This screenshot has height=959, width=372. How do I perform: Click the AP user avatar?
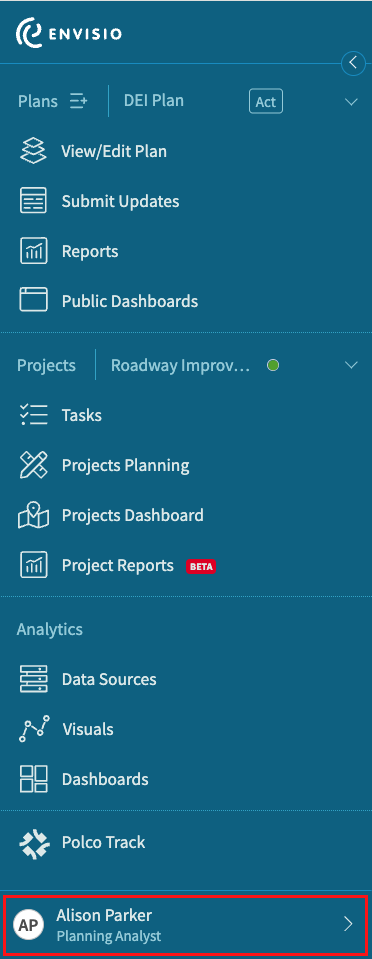tap(28, 924)
